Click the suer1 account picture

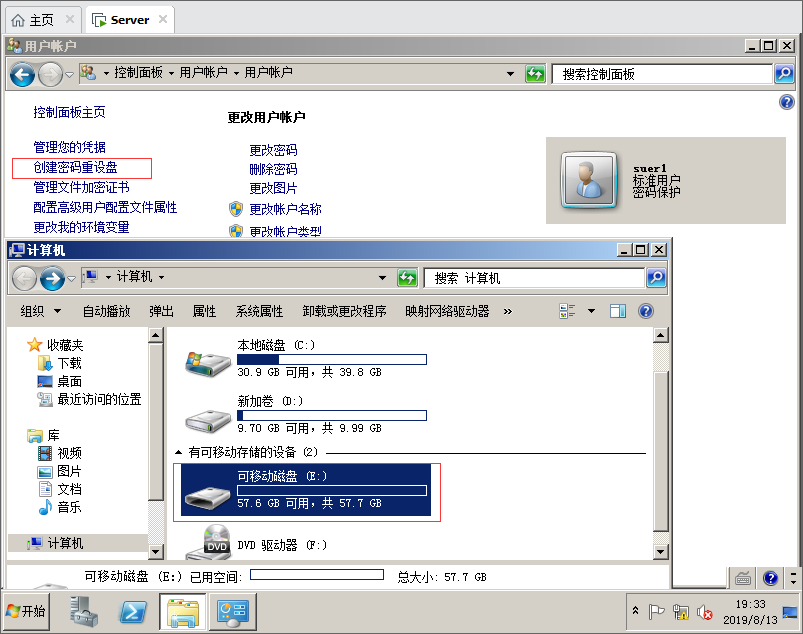585,178
